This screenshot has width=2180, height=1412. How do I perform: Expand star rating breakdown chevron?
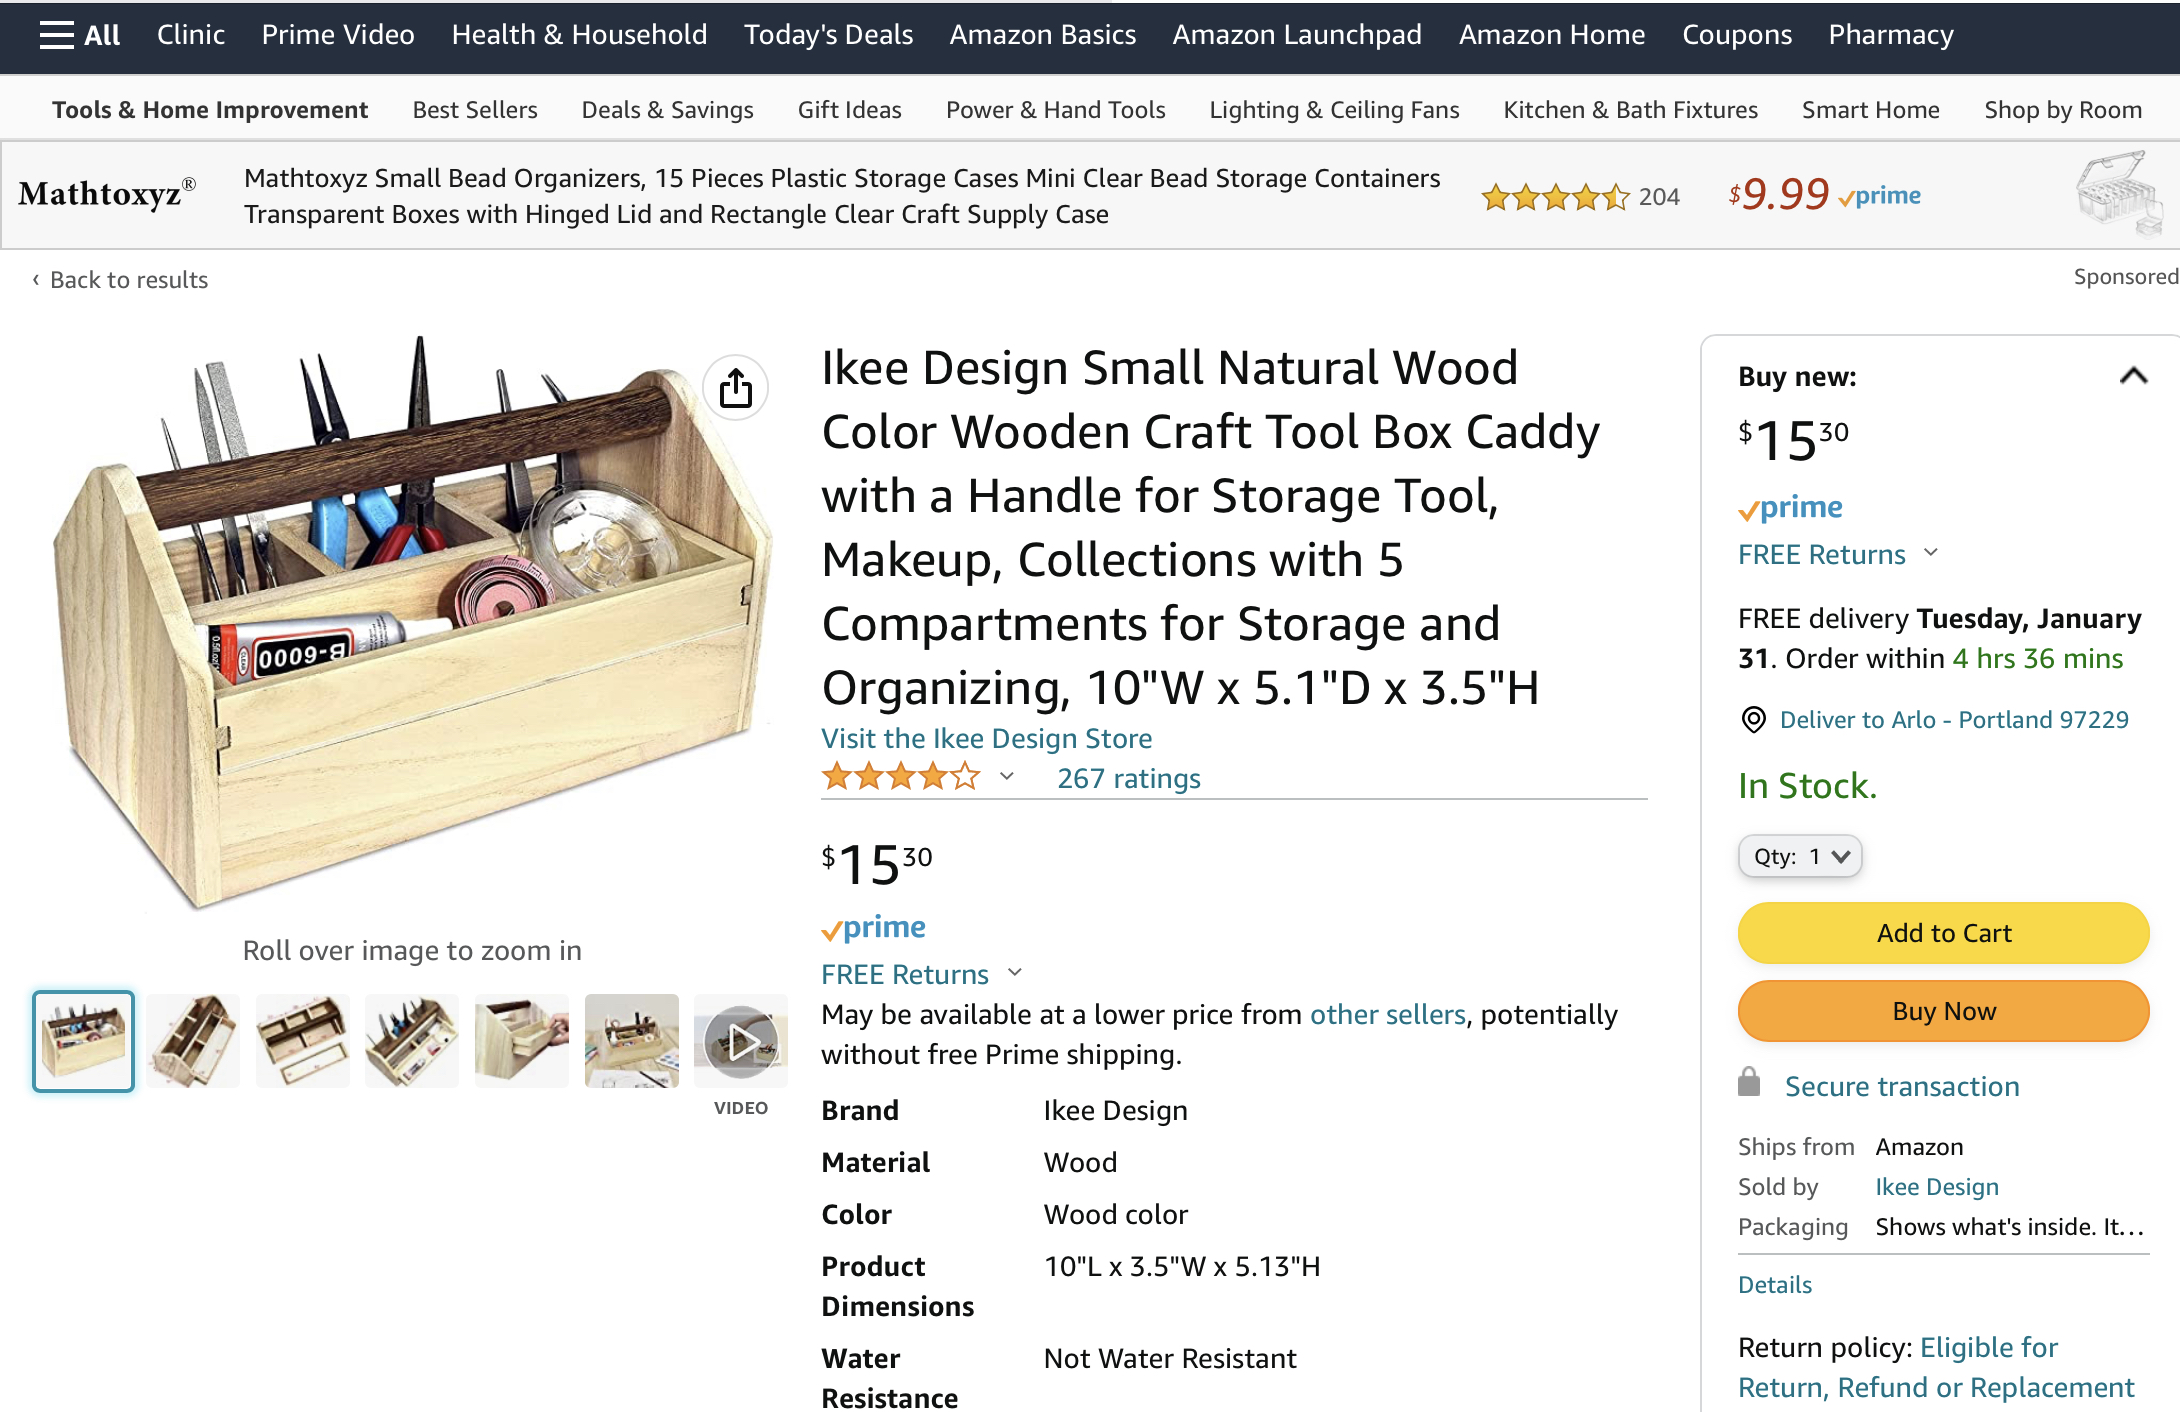1007,777
